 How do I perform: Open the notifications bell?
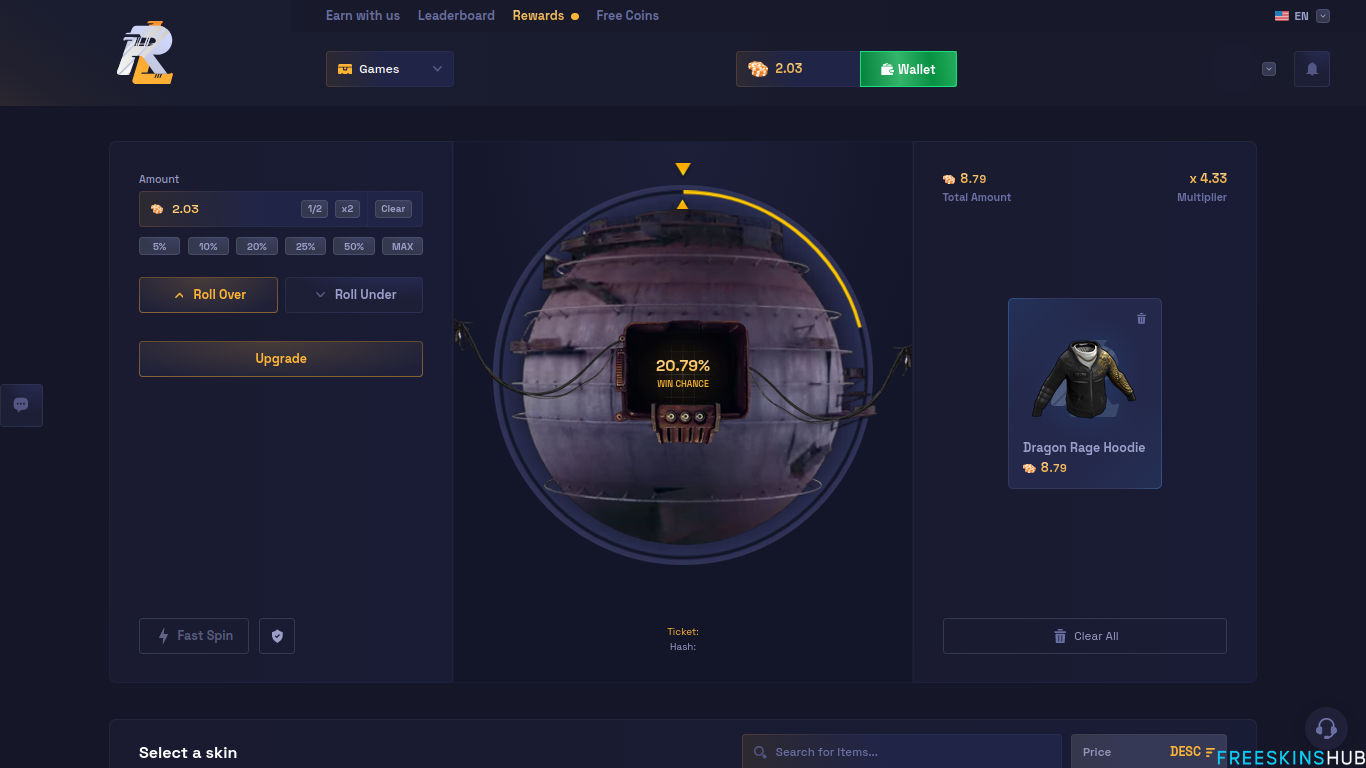1312,69
